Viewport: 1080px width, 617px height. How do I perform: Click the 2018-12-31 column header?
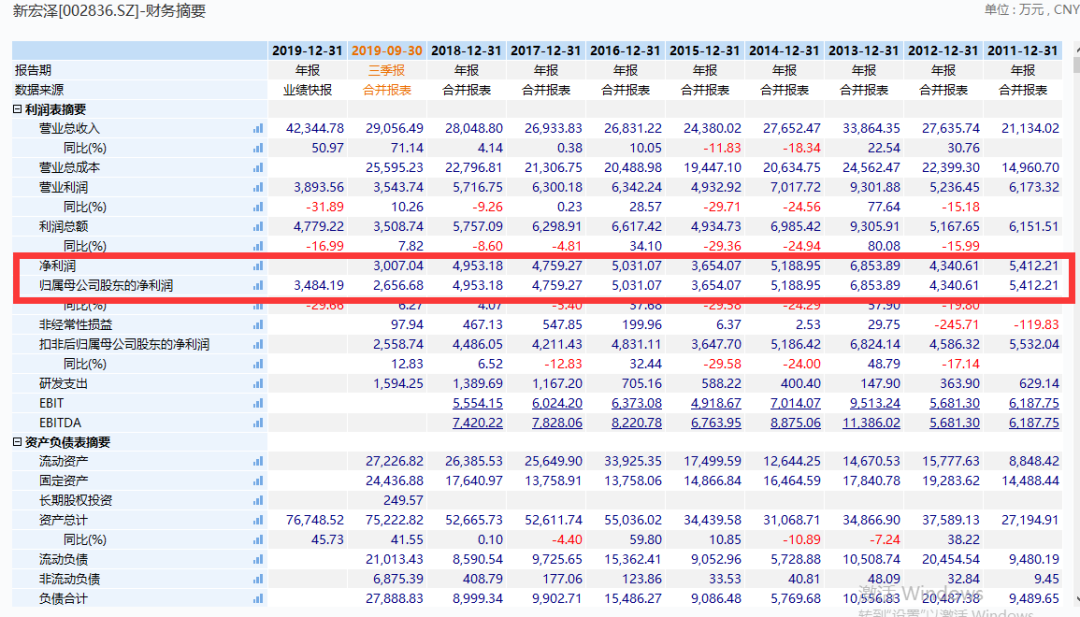tap(466, 51)
